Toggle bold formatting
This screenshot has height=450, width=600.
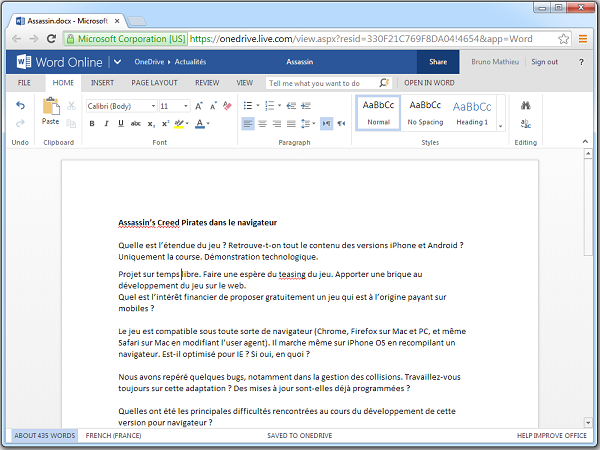[x=92, y=124]
